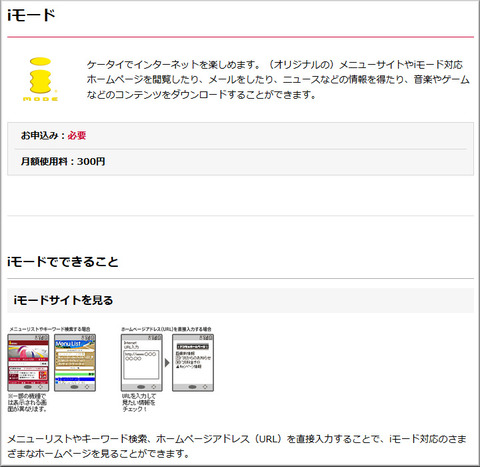Click the caption above the menu list phones

(x=50, y=329)
